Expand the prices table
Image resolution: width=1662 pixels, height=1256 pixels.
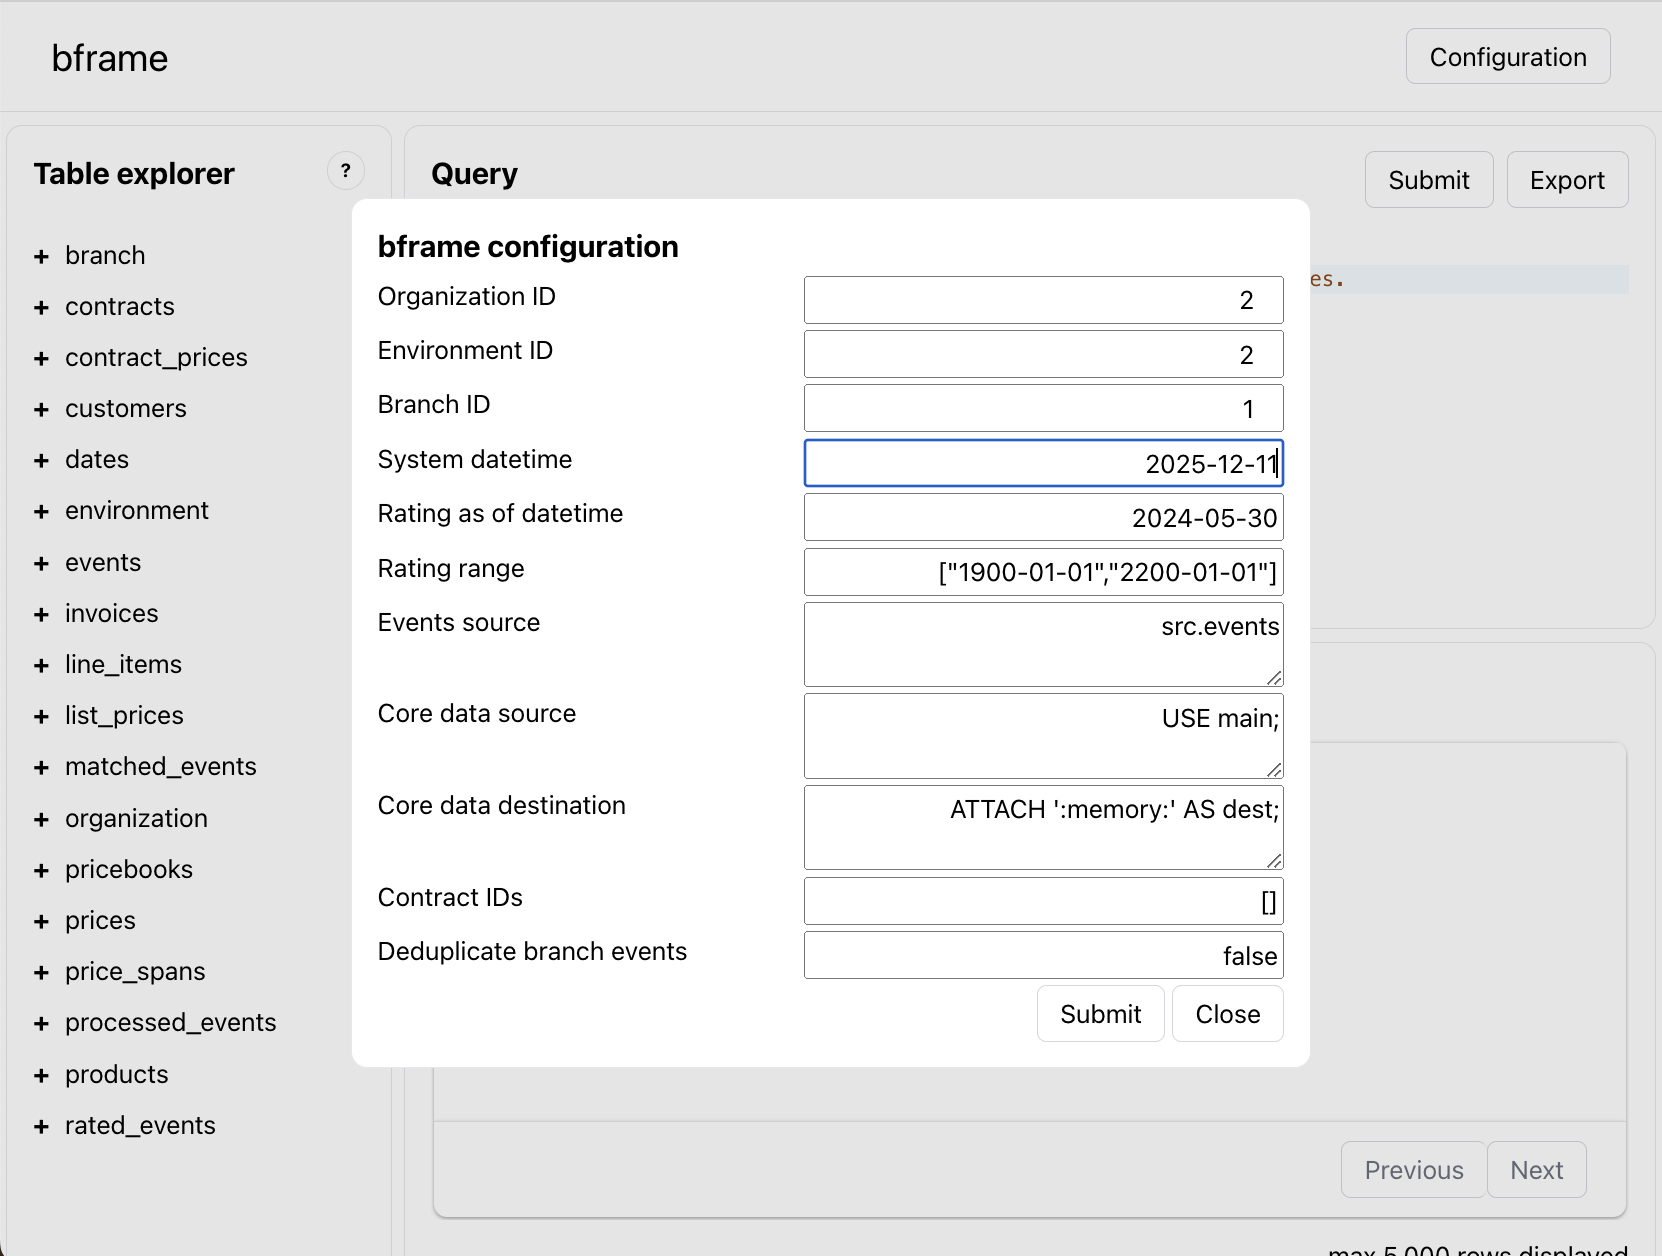pyautogui.click(x=41, y=922)
